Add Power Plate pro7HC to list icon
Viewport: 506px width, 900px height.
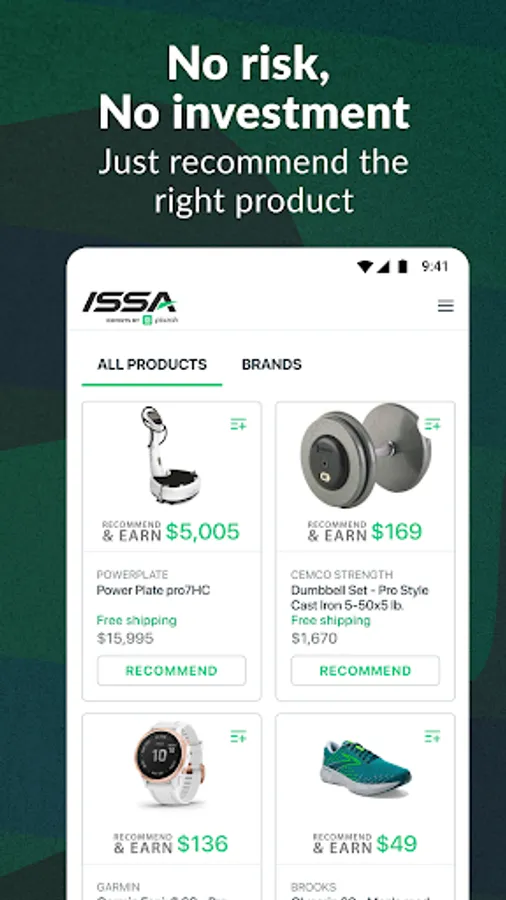click(238, 424)
